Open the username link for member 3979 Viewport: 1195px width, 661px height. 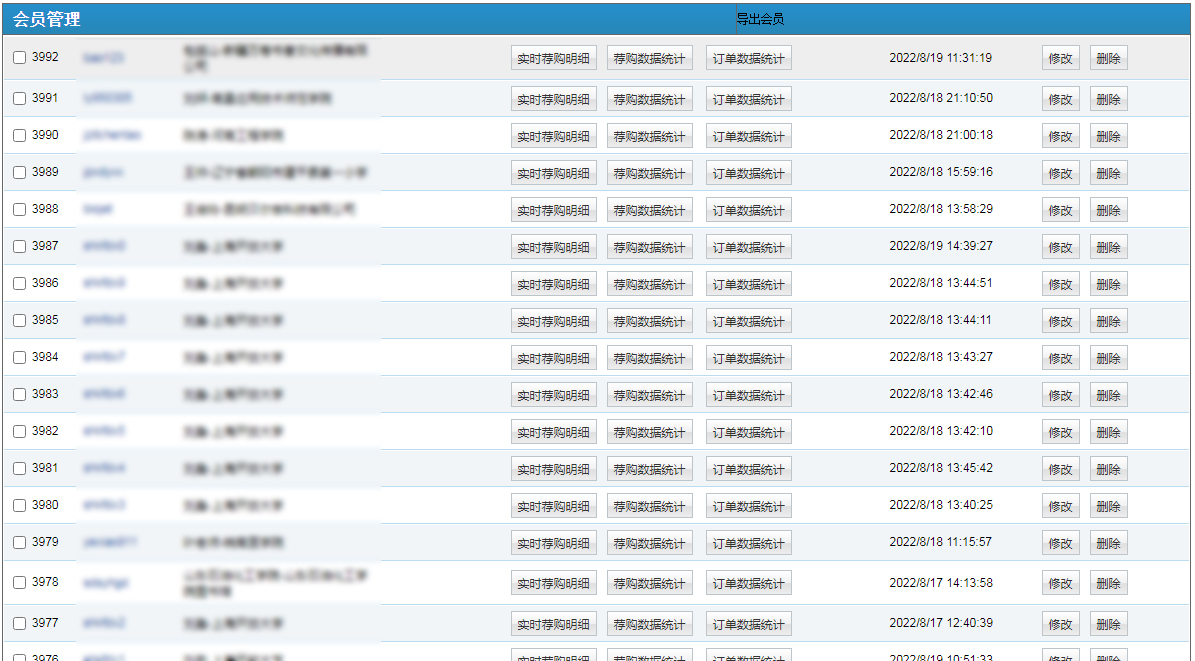click(x=109, y=543)
